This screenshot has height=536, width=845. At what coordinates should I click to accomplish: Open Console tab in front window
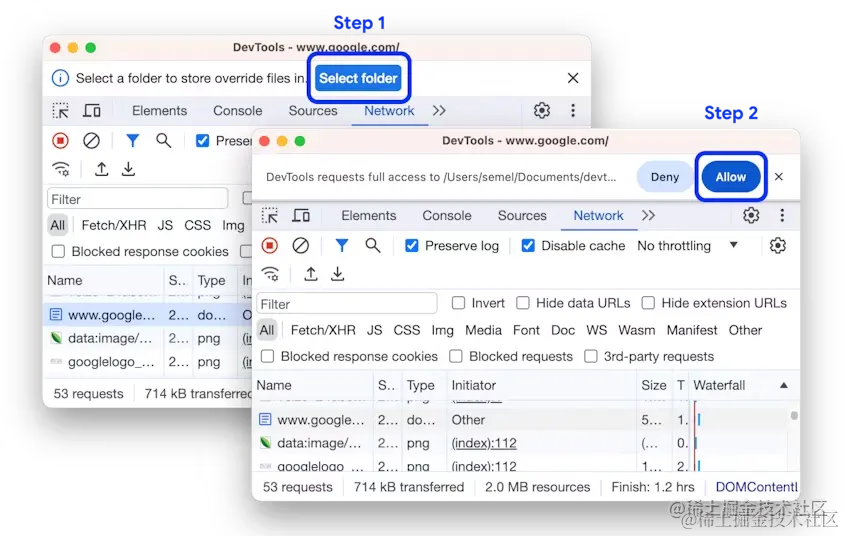pos(447,215)
